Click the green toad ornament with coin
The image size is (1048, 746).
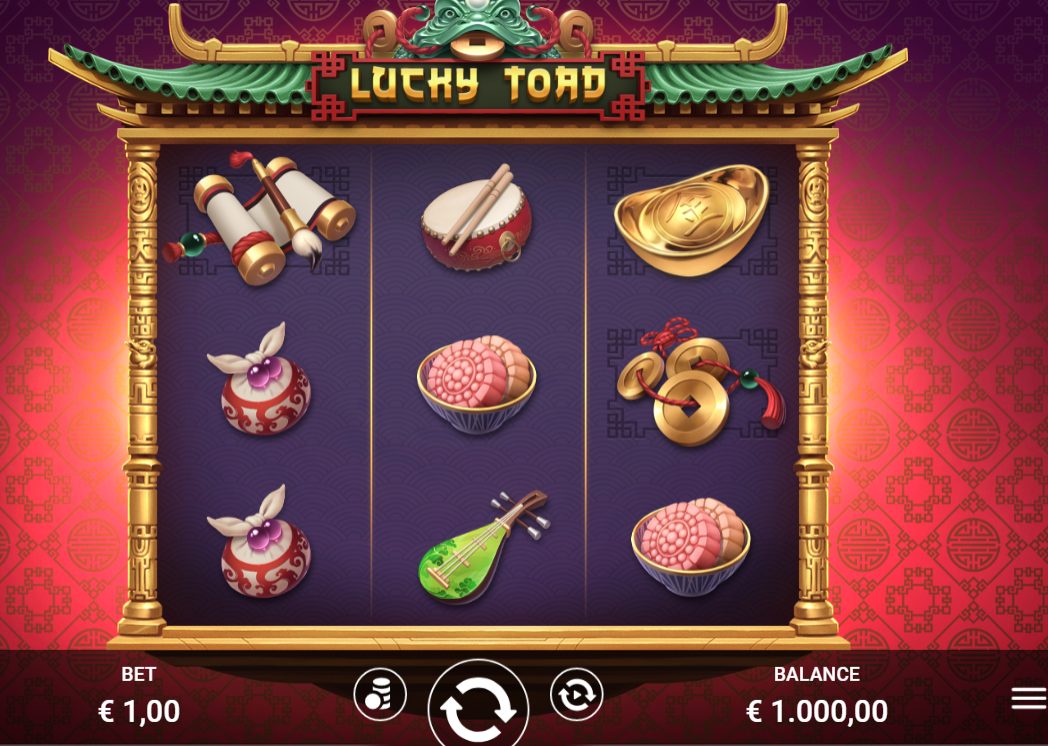click(x=477, y=29)
